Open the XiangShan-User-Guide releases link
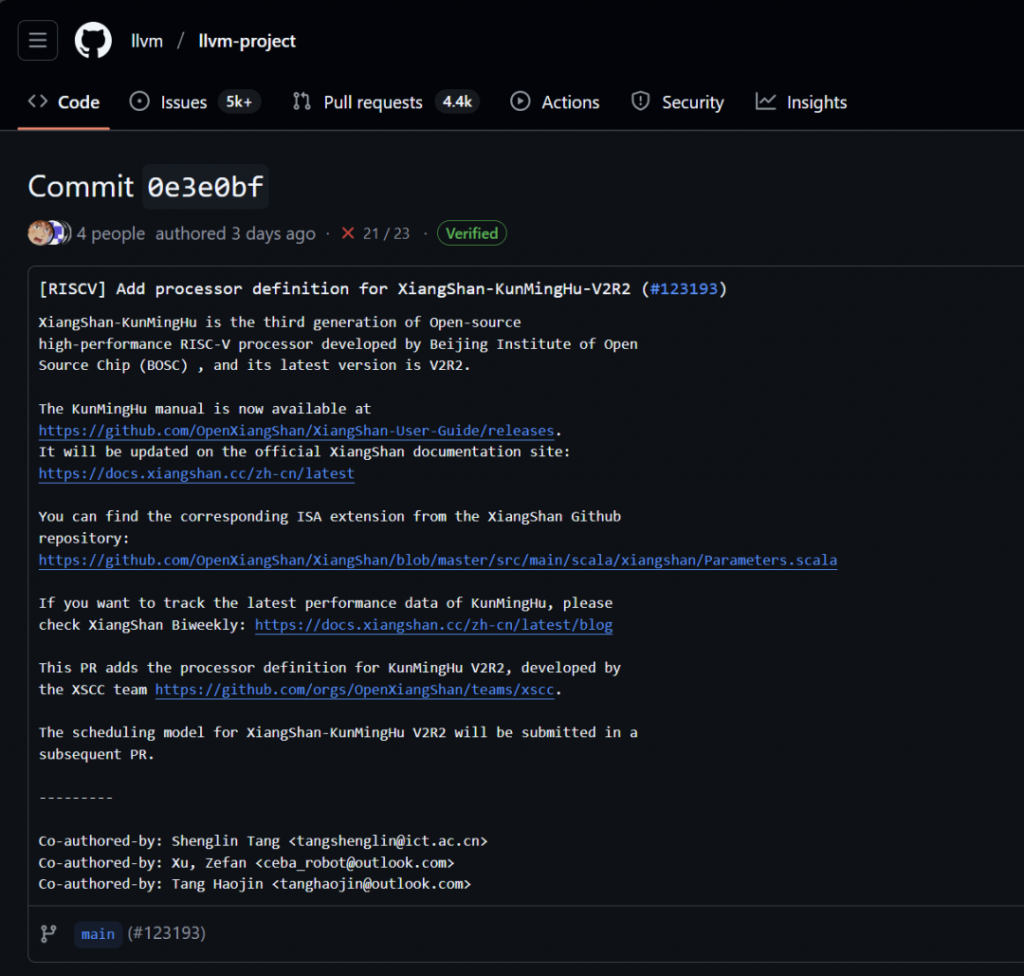This screenshot has width=1024, height=976. pyautogui.click(x=296, y=430)
